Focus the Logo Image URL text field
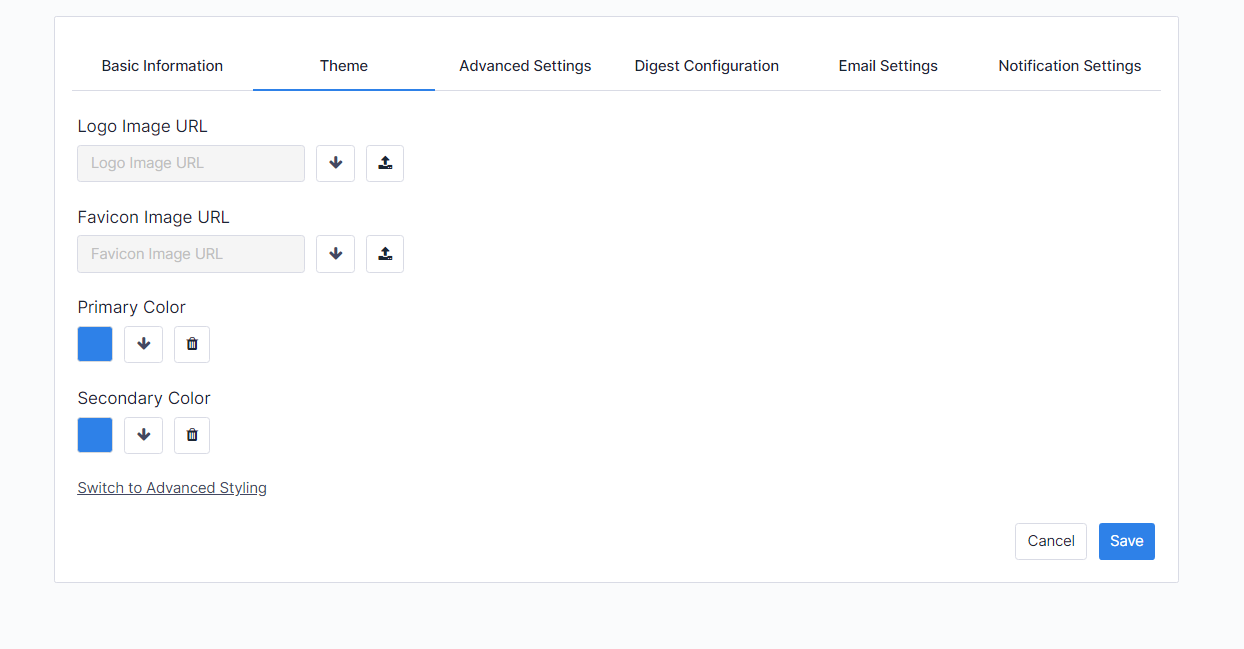This screenshot has width=1244, height=649. pyautogui.click(x=191, y=163)
